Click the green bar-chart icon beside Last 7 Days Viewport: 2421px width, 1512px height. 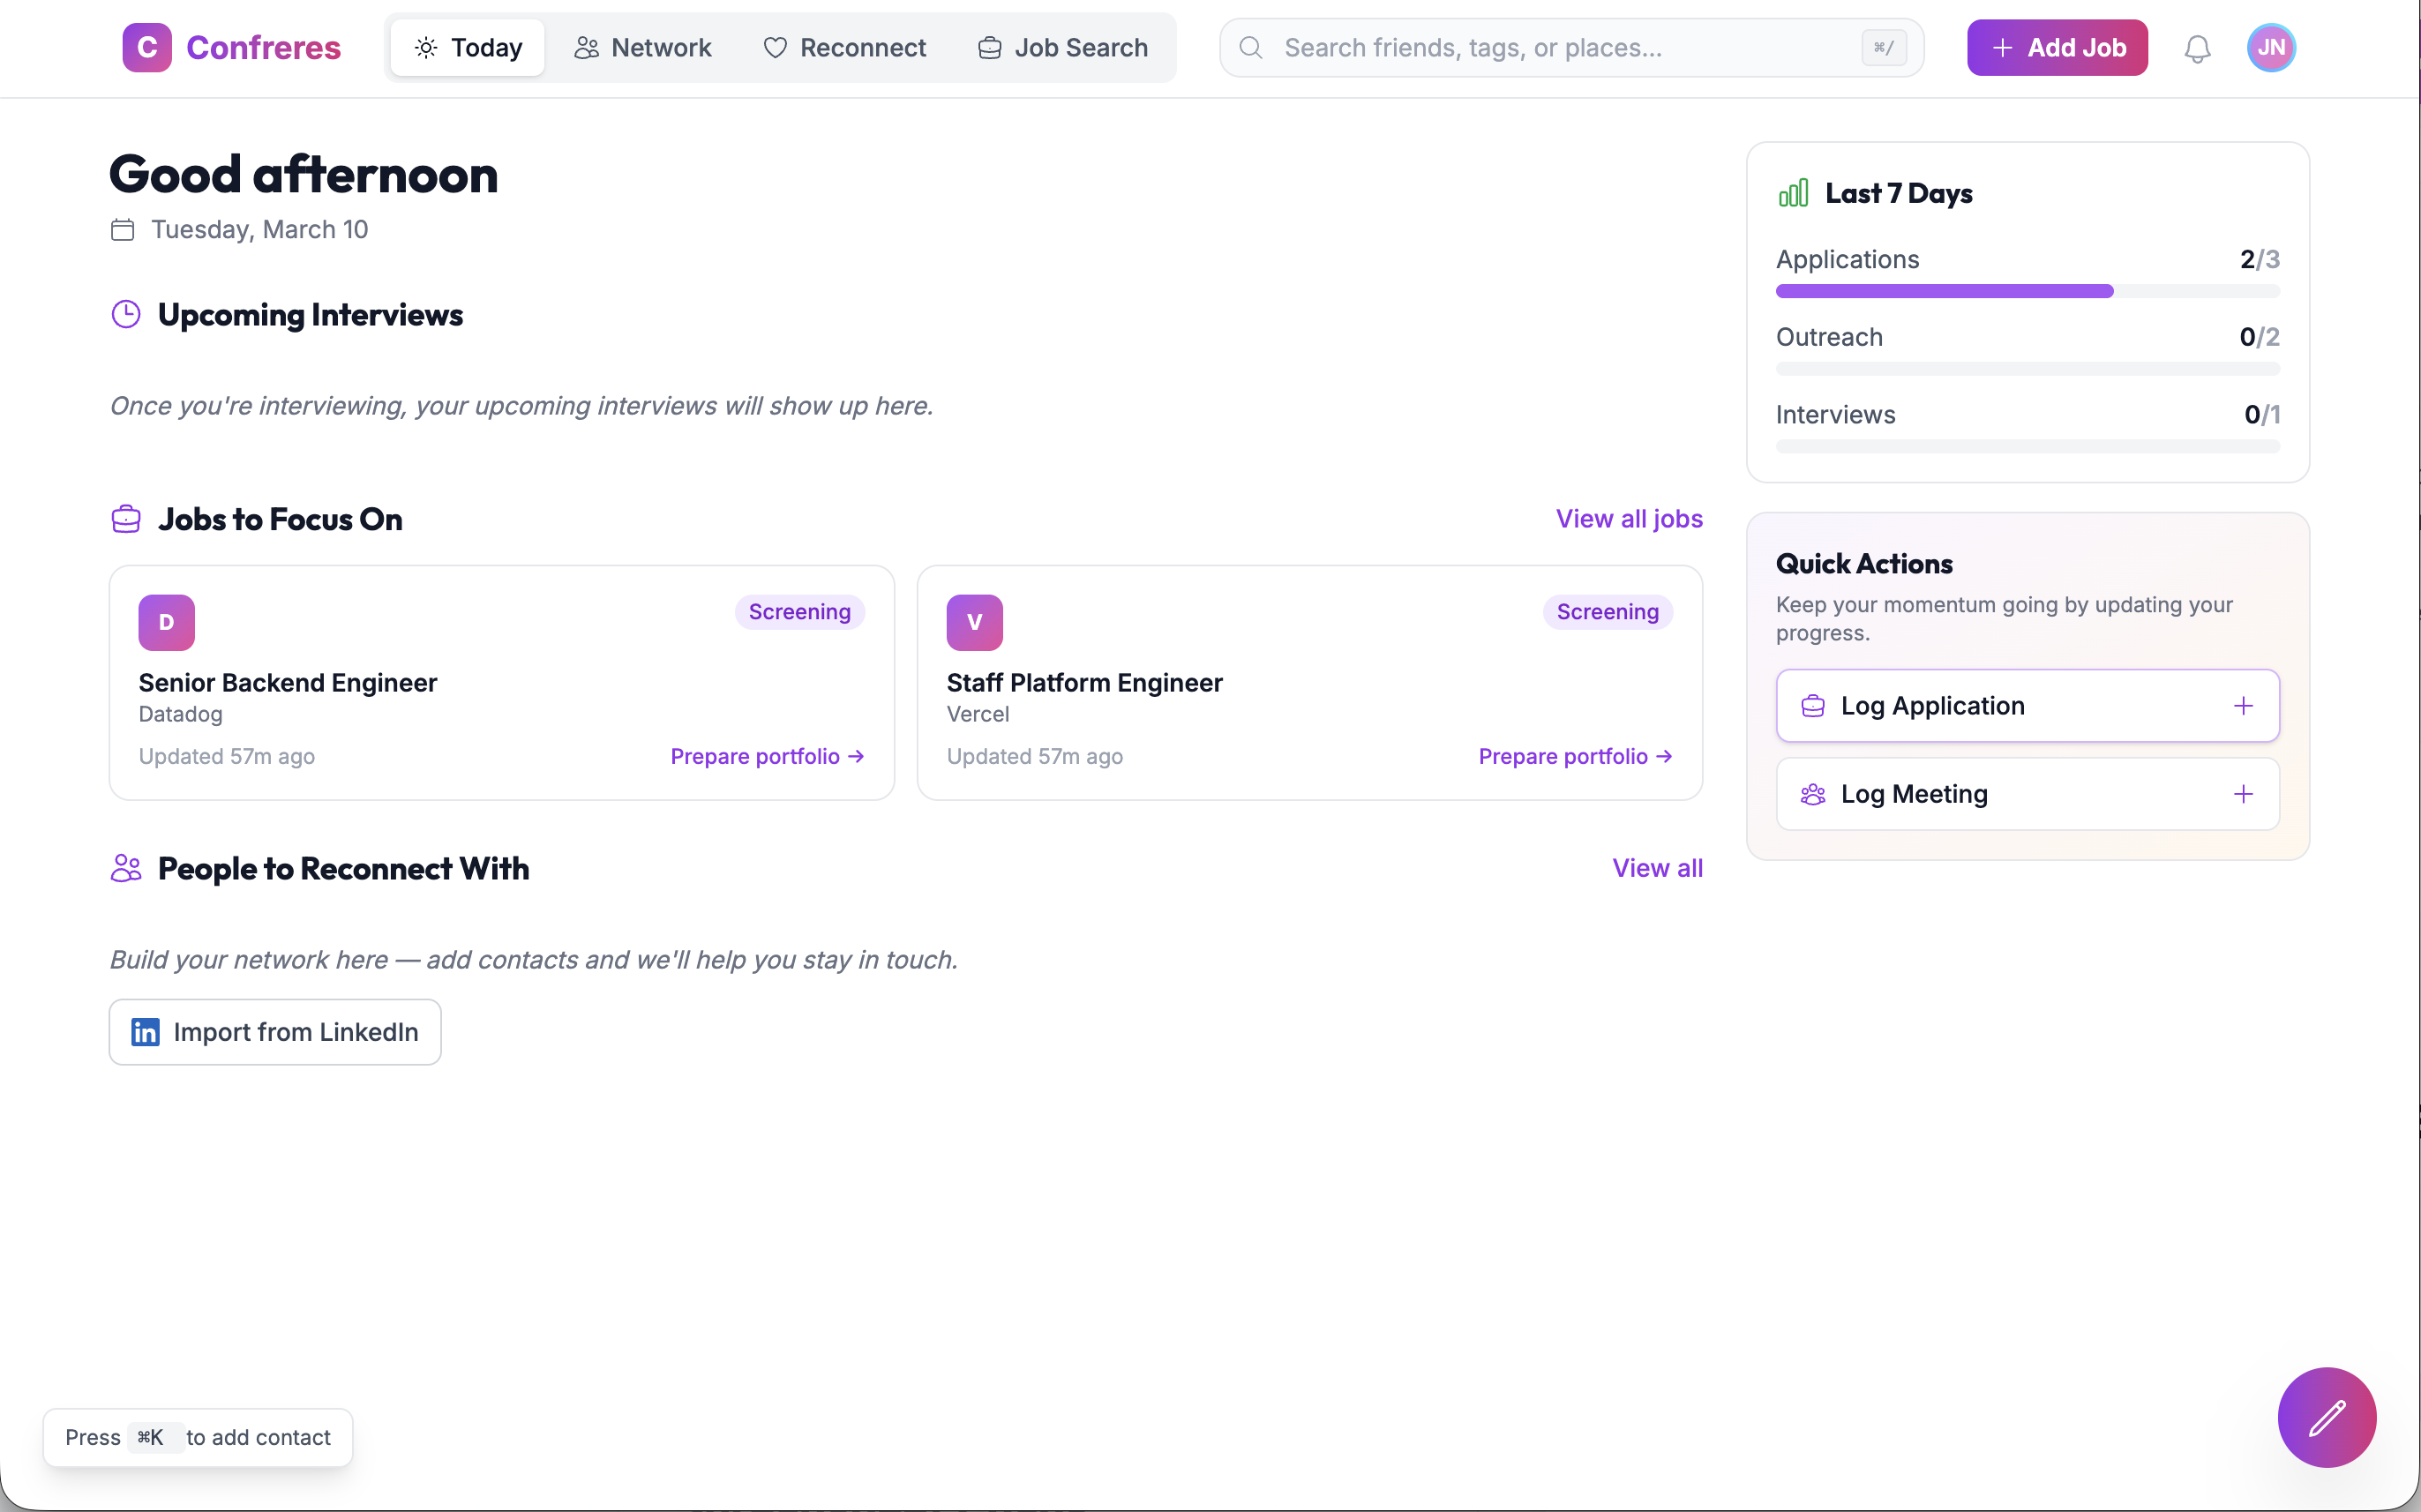1793,193
